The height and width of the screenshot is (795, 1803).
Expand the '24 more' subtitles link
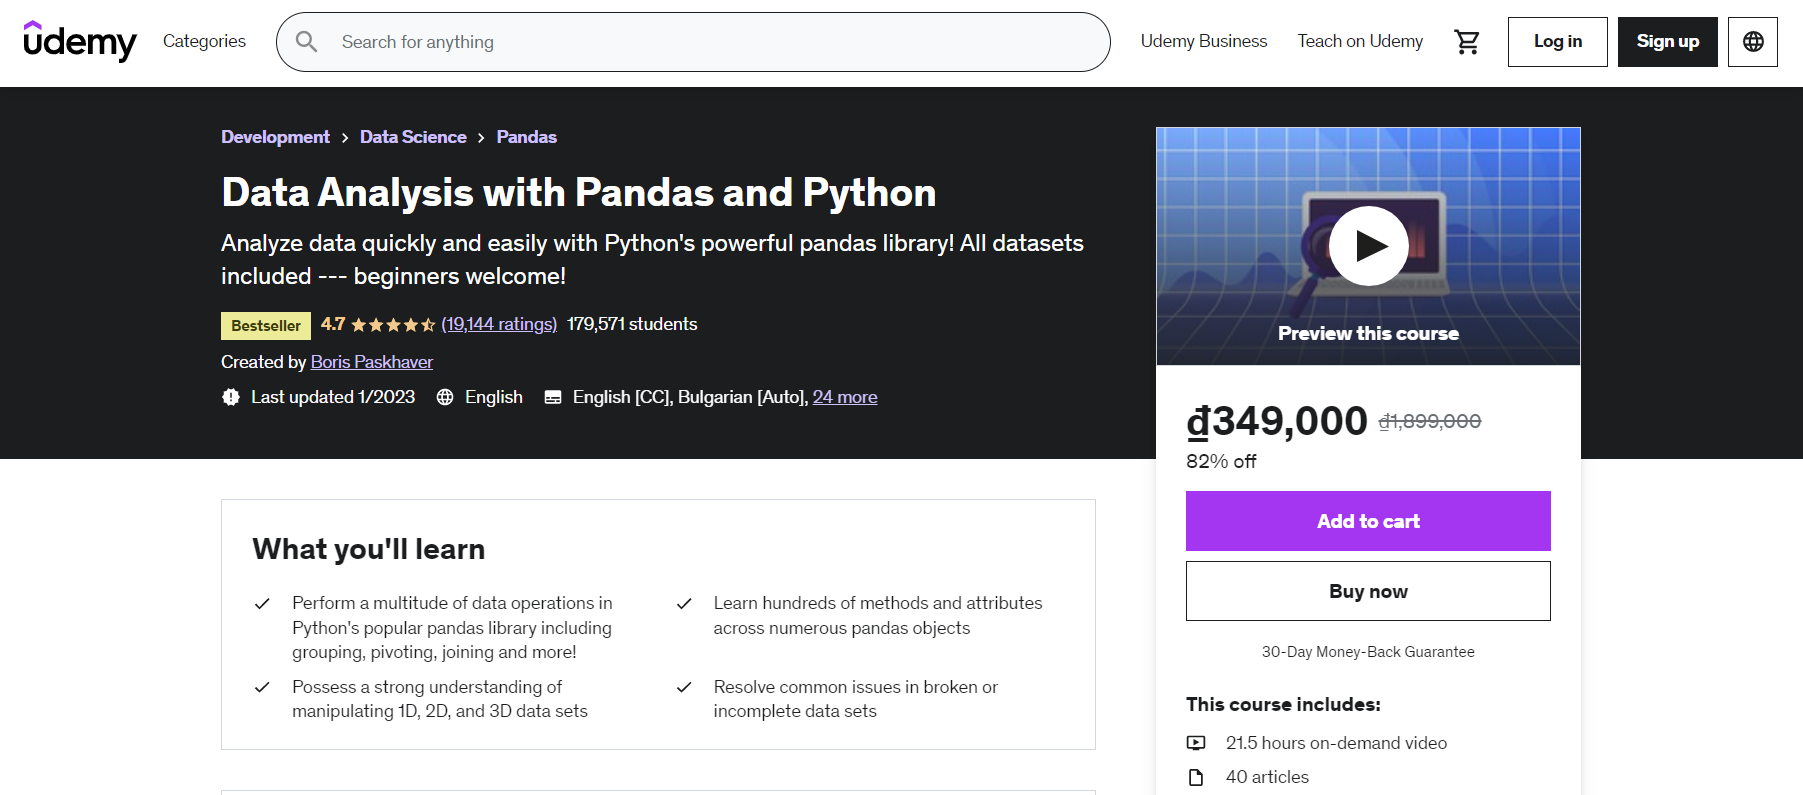(845, 397)
